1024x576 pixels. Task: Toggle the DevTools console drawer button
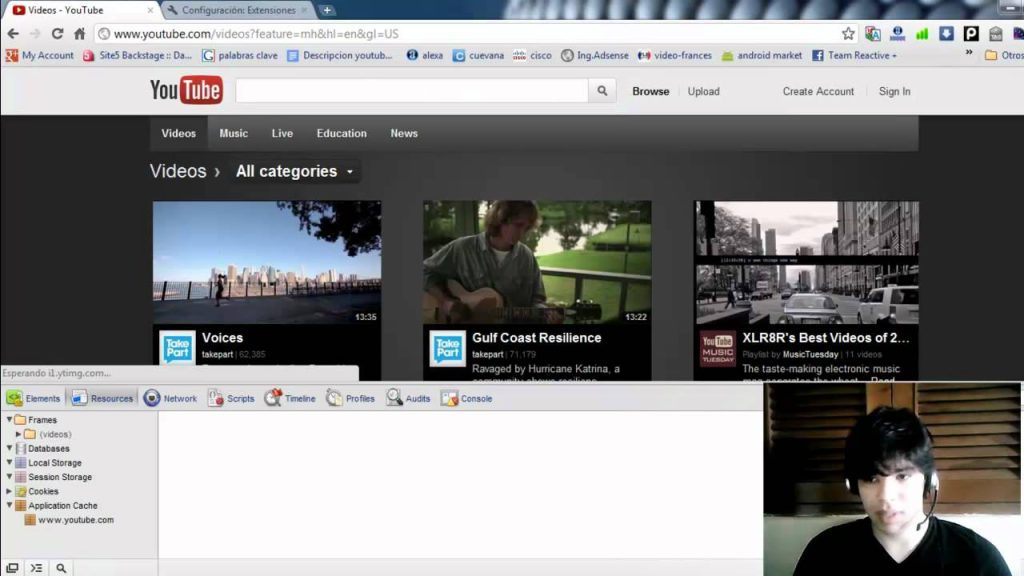click(x=37, y=568)
